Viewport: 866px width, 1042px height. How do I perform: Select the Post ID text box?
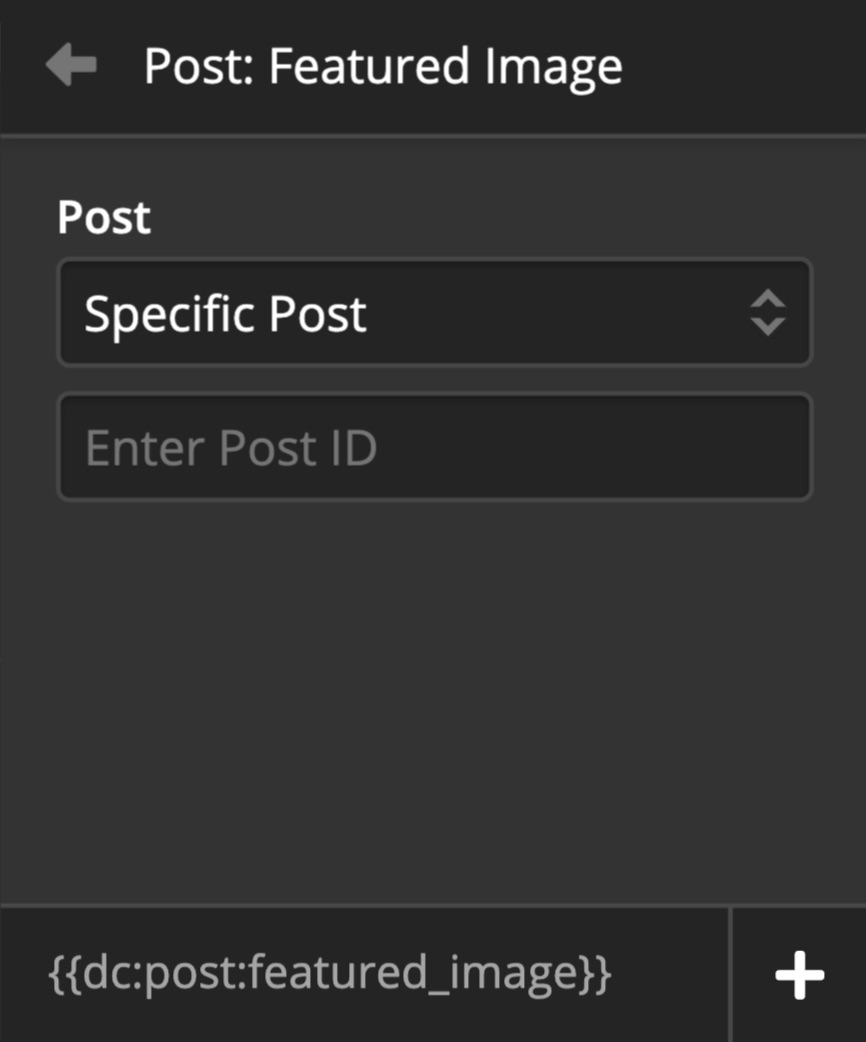pos(434,447)
